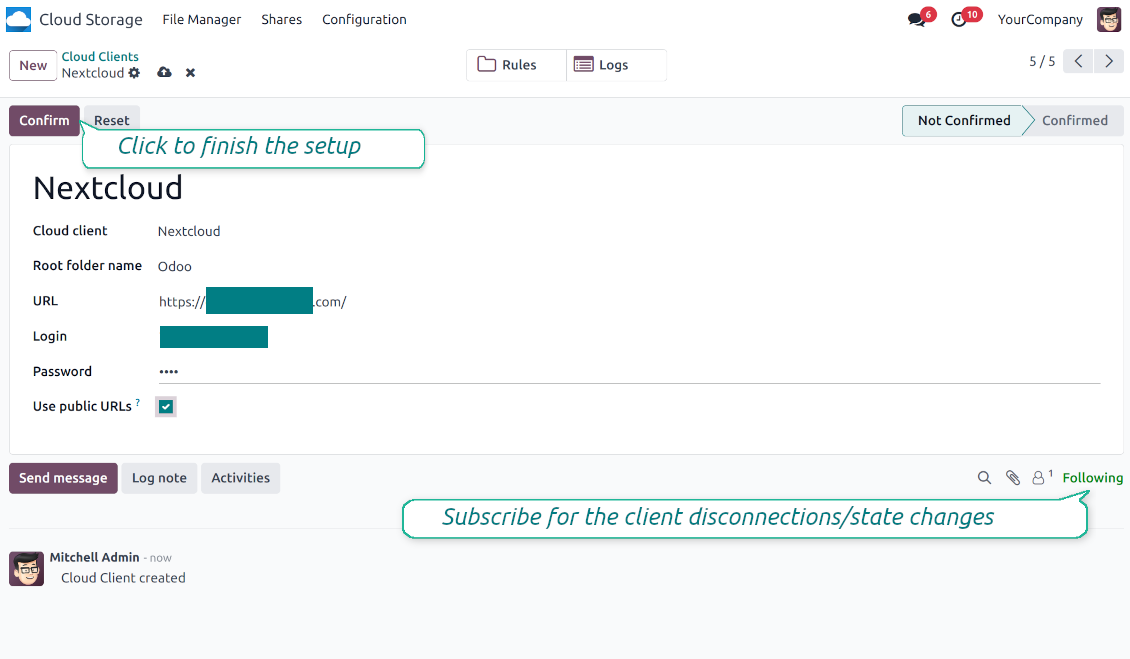Image resolution: width=1130 pixels, height=659 pixels.
Task: Create a New cloud client
Action: (33, 66)
